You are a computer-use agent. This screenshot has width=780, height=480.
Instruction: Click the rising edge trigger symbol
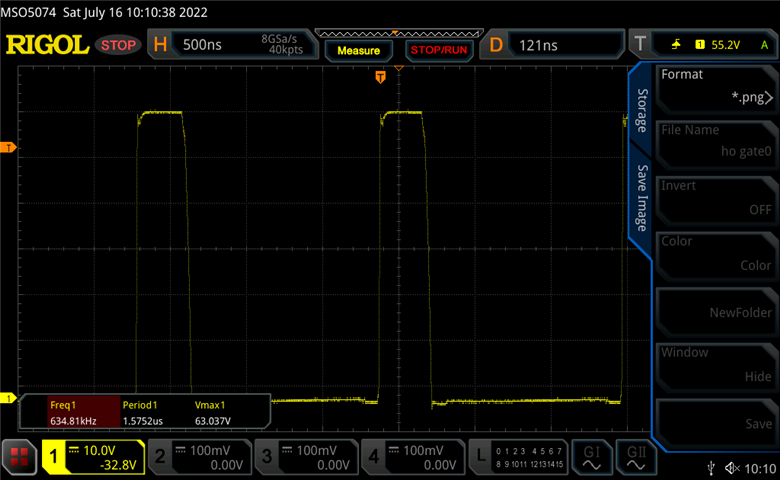point(676,45)
